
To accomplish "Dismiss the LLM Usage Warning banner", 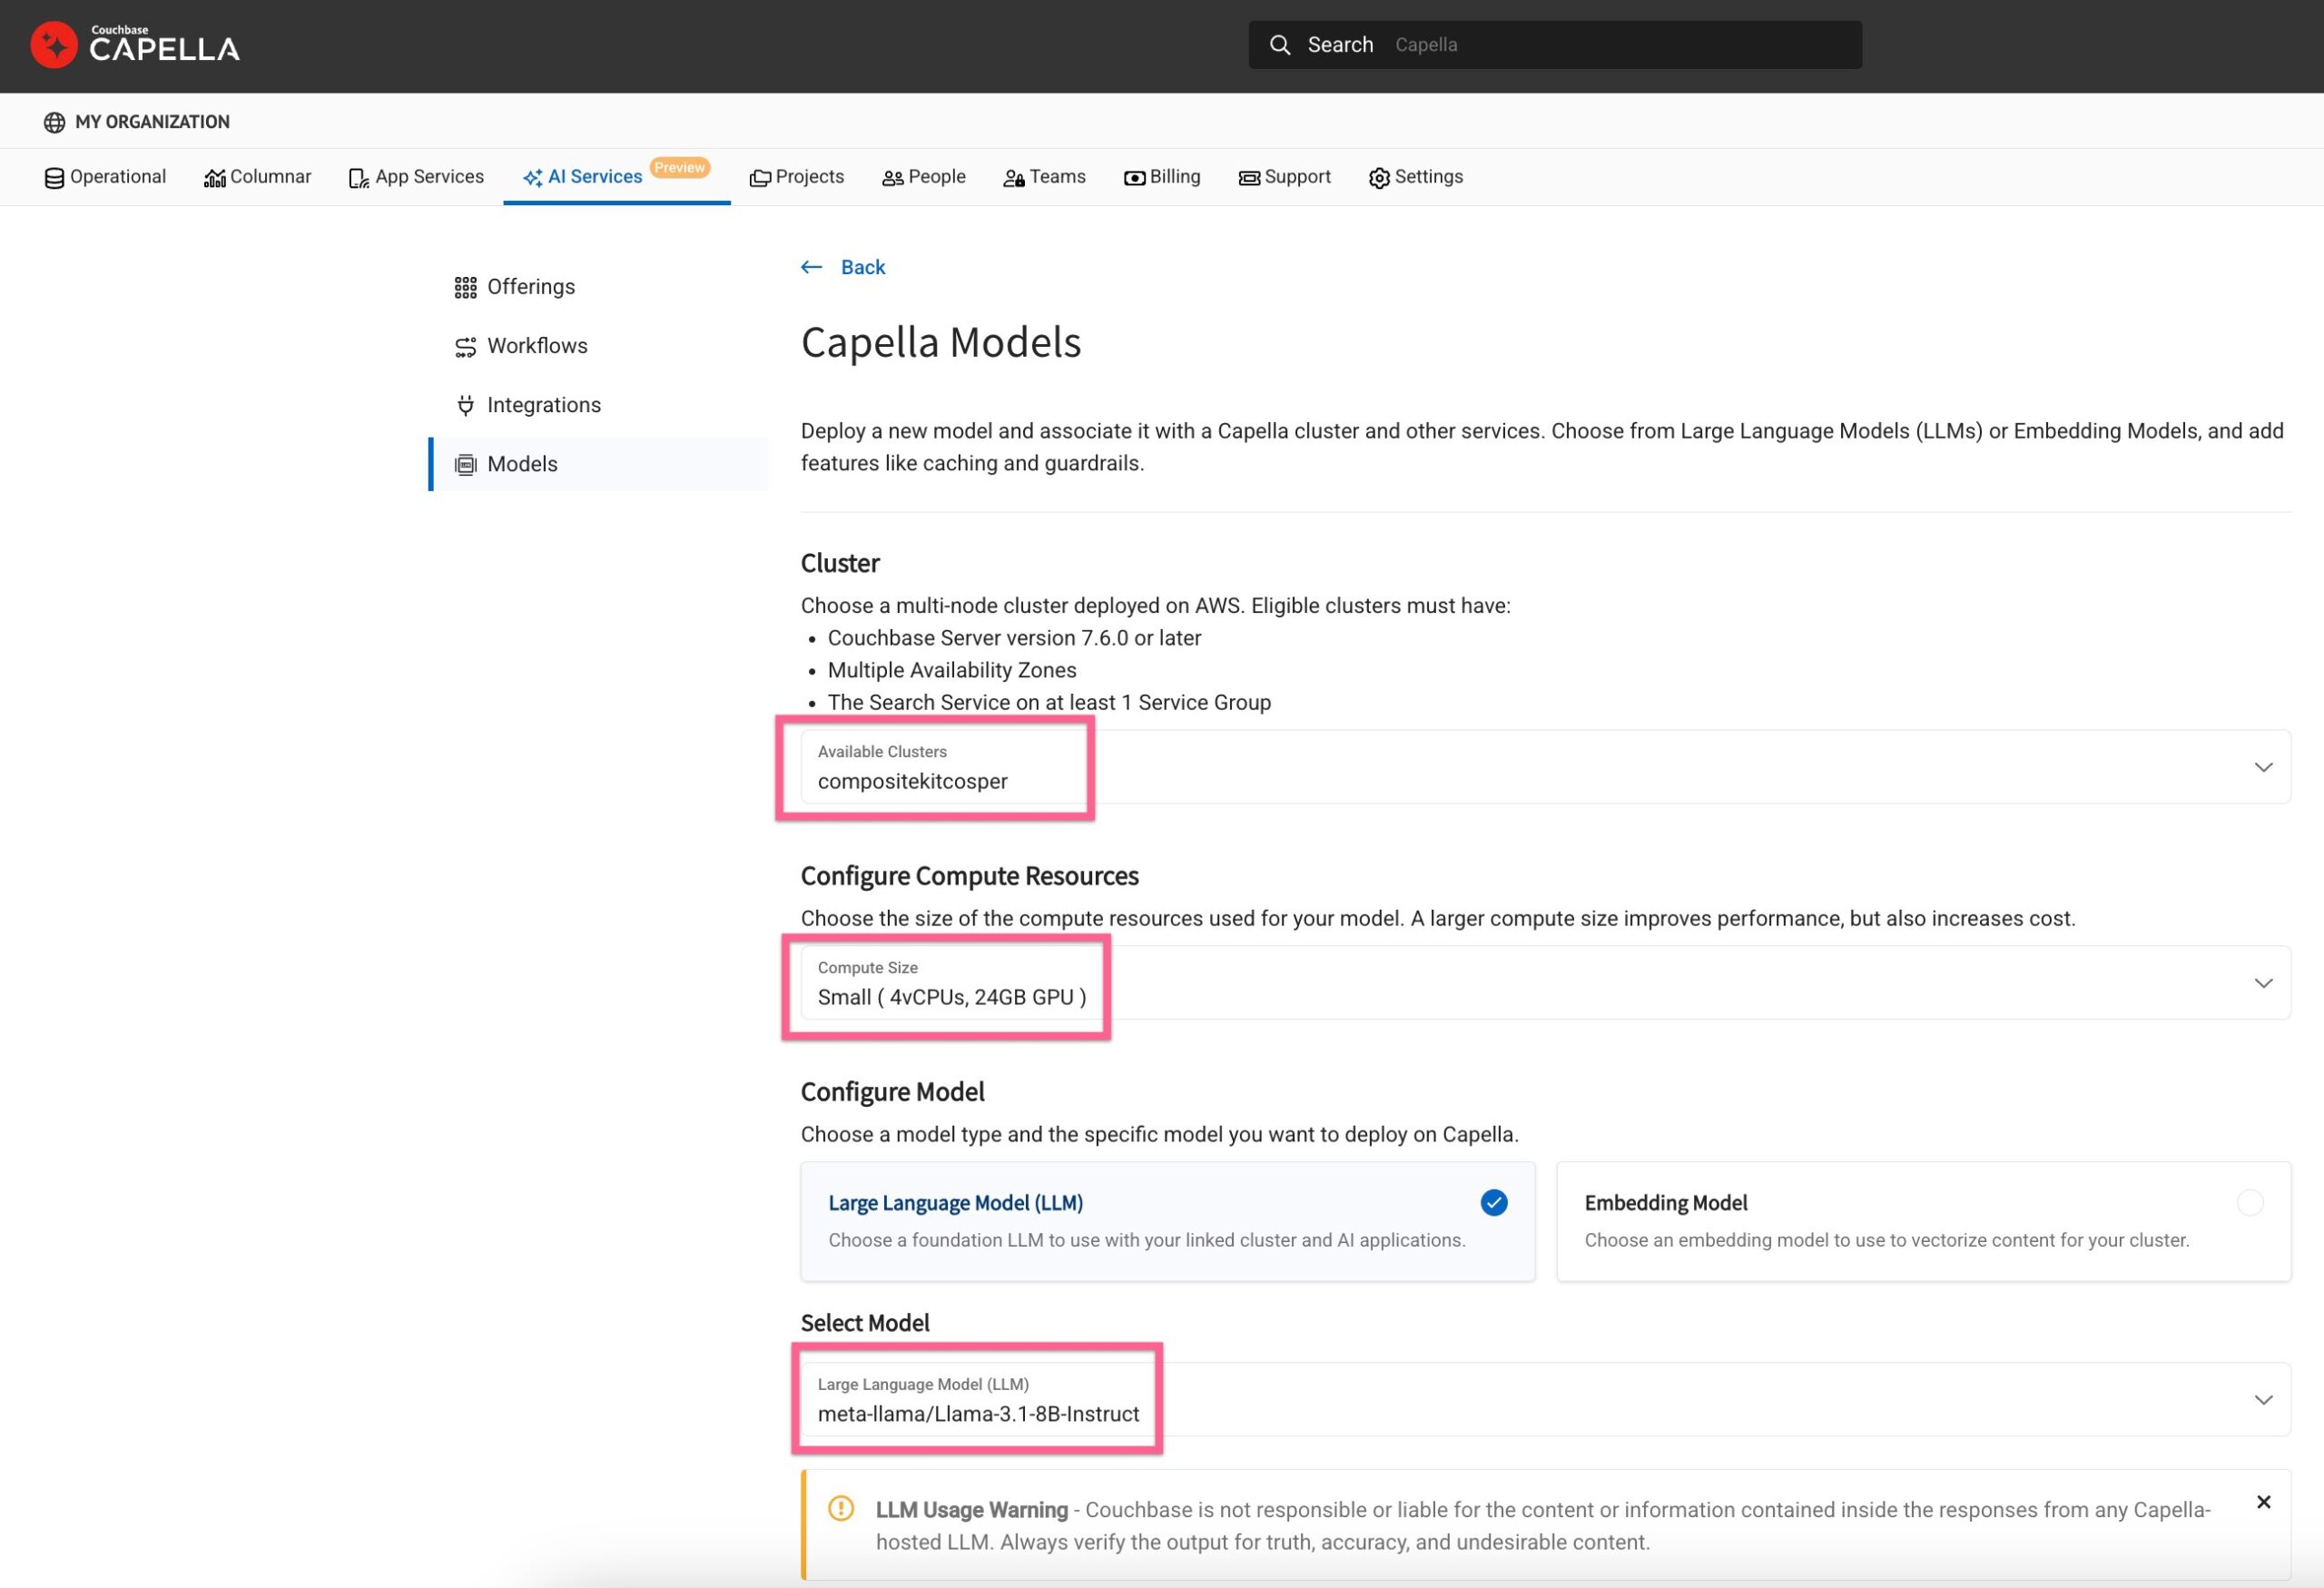I will pos(2263,1502).
